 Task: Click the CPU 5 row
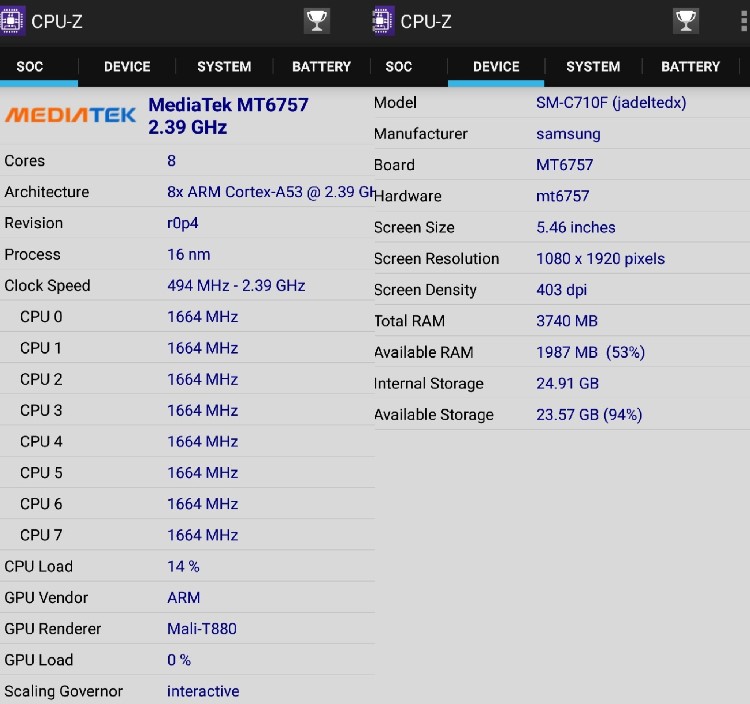(188, 473)
